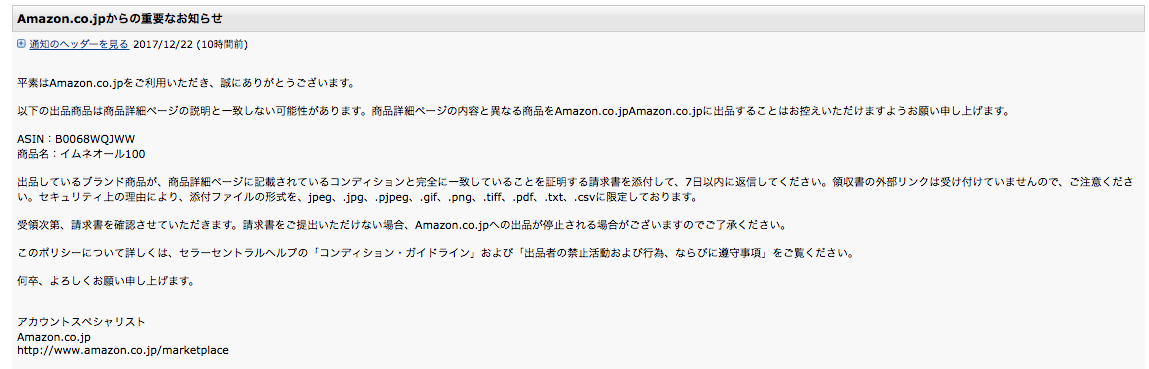This screenshot has height=369, width=1149.
Task: Click the greeting line 平素はAmazon.co.jpをご利用いただき
Action: [190, 84]
